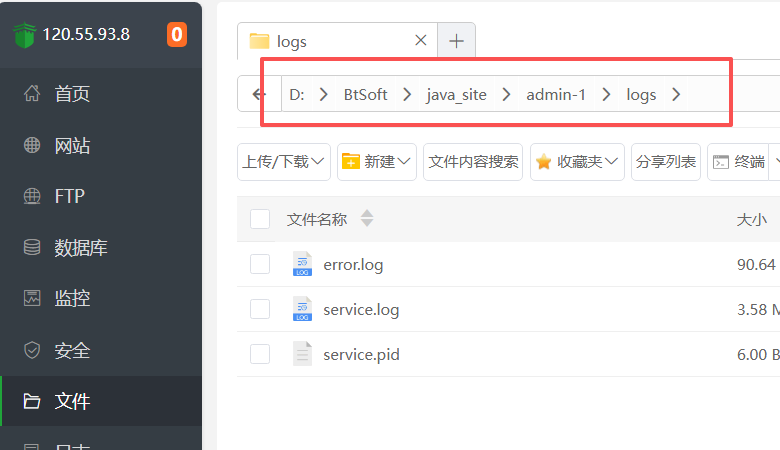
Task: Go back with the left arrow button
Action: point(259,94)
